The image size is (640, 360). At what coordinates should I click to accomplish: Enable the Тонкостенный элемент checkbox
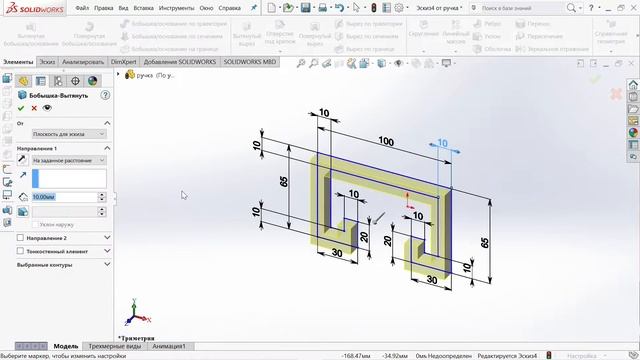click(20, 251)
